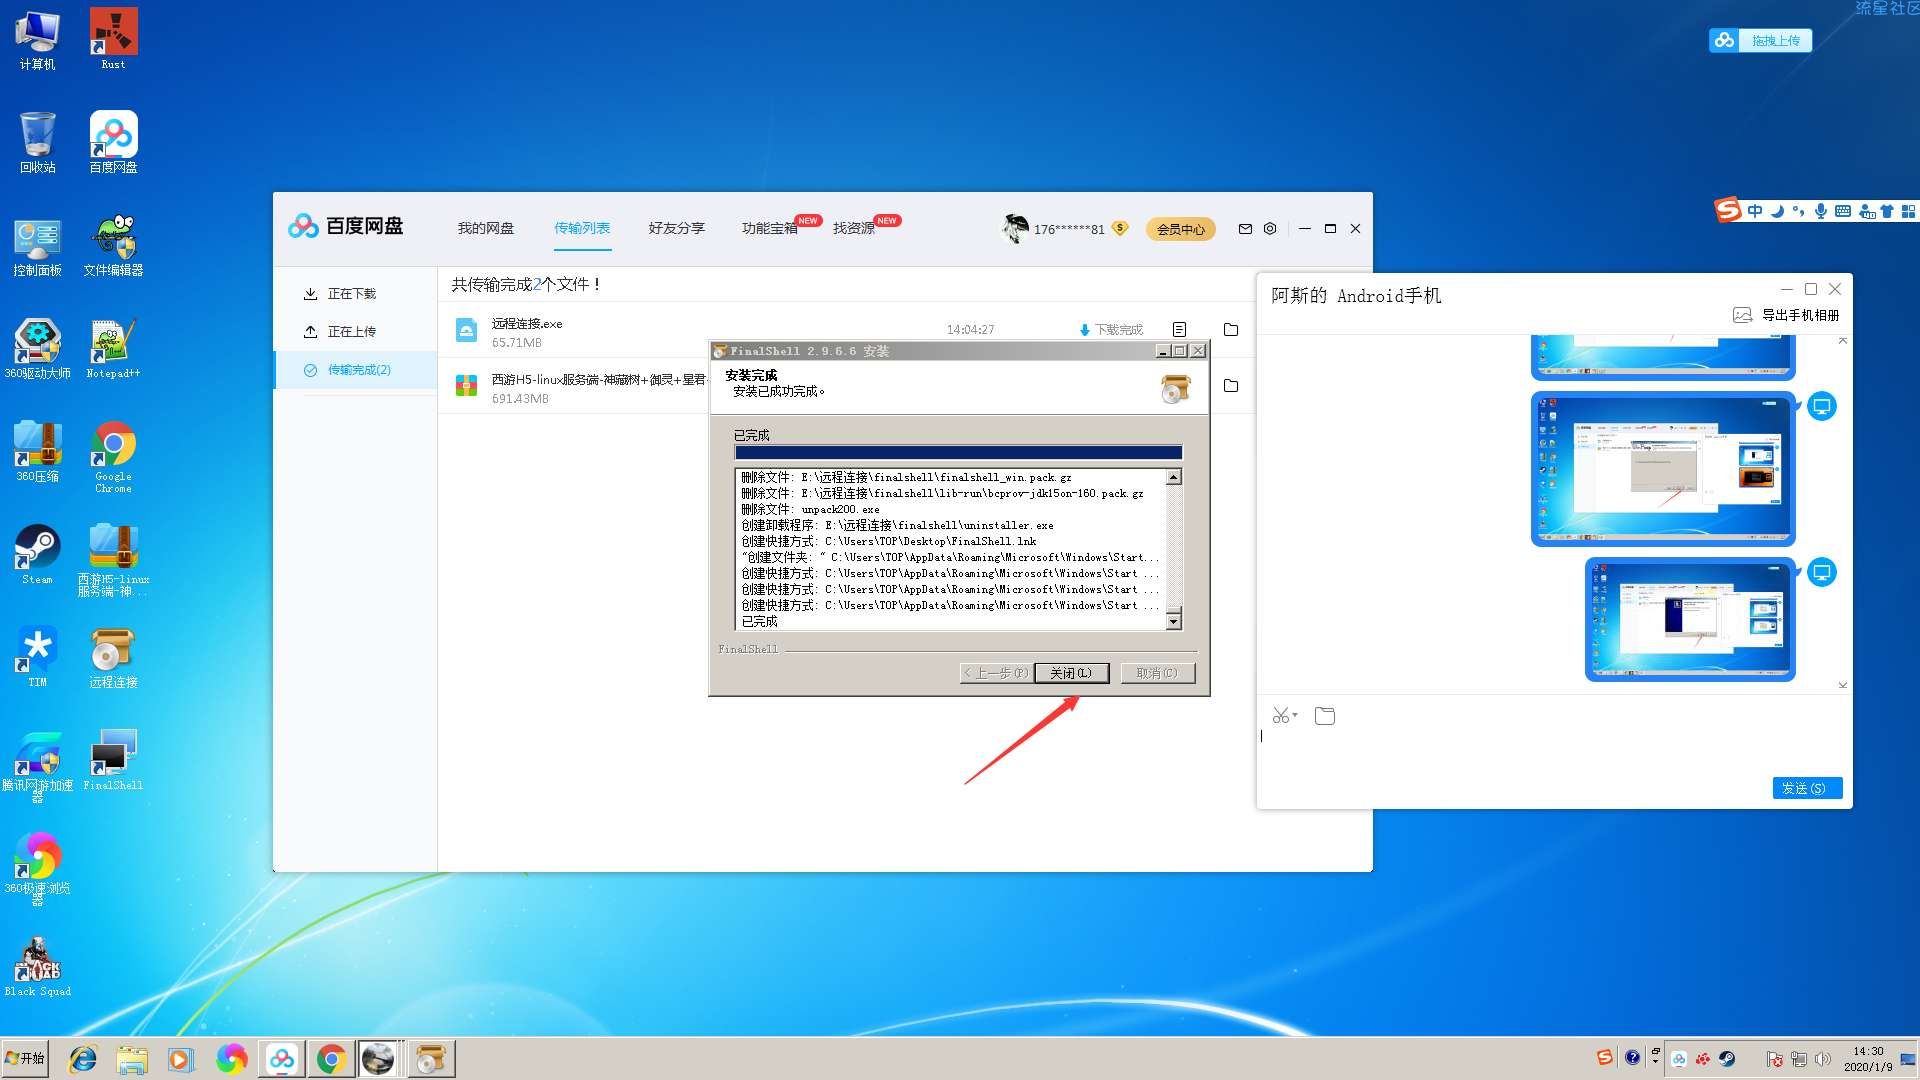Screen dimensions: 1920x1080
Task: Click the 关闭(L) button in installer
Action: 1071,673
